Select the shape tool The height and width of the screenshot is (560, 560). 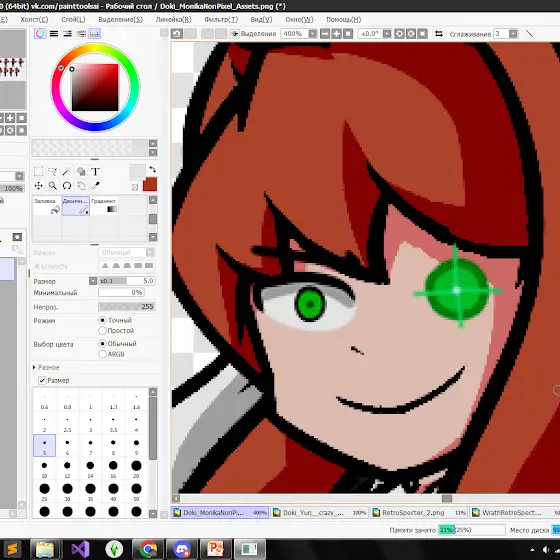tap(81, 171)
